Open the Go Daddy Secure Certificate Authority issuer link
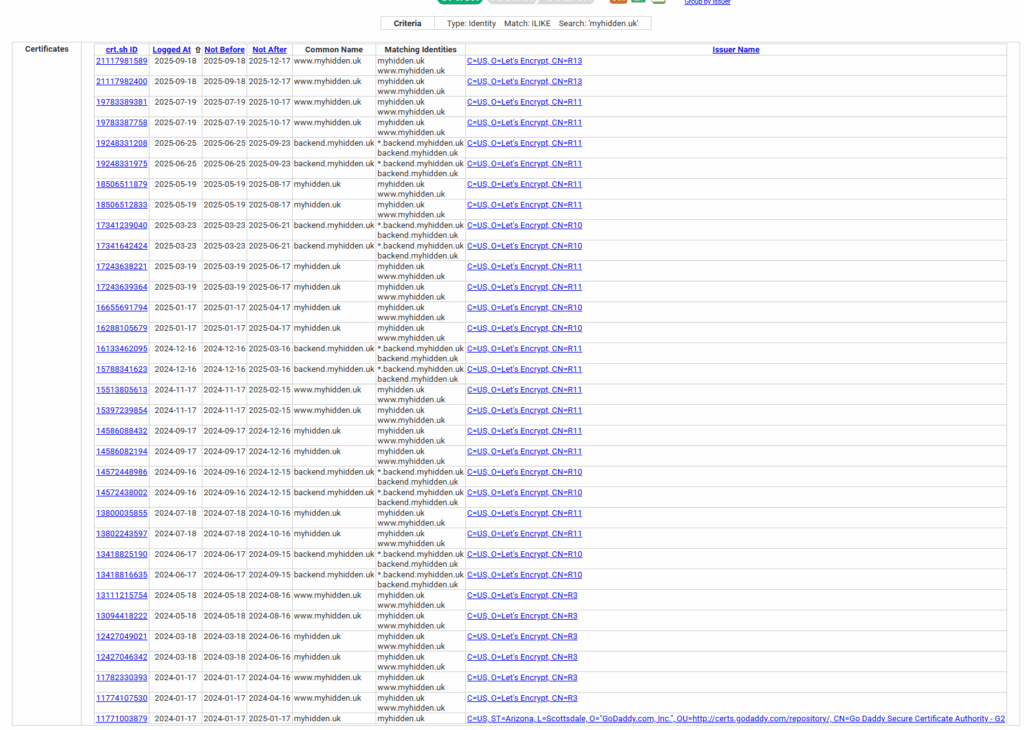 (x=736, y=719)
